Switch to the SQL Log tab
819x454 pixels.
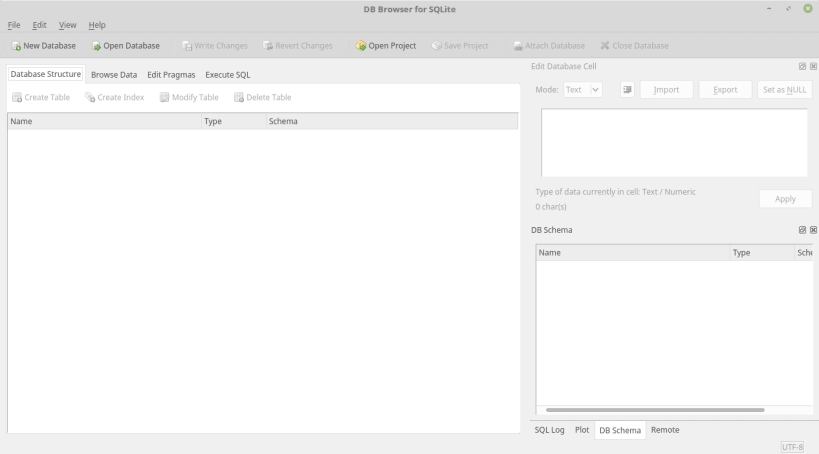549,430
